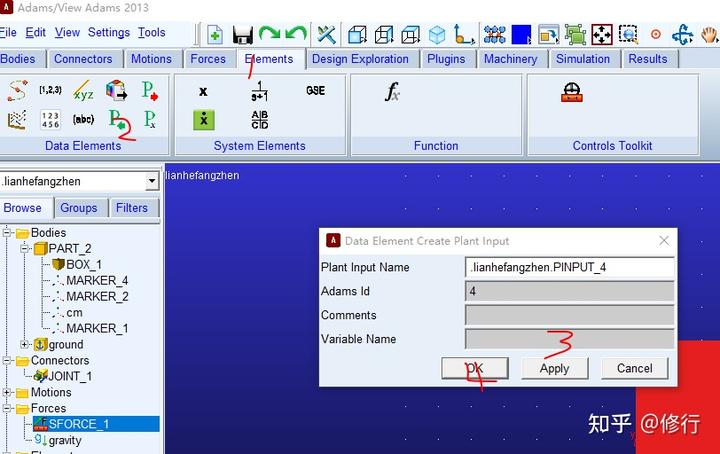Collapse the Forces tree folder
Viewport: 720px width, 454px height.
click(x=7, y=408)
